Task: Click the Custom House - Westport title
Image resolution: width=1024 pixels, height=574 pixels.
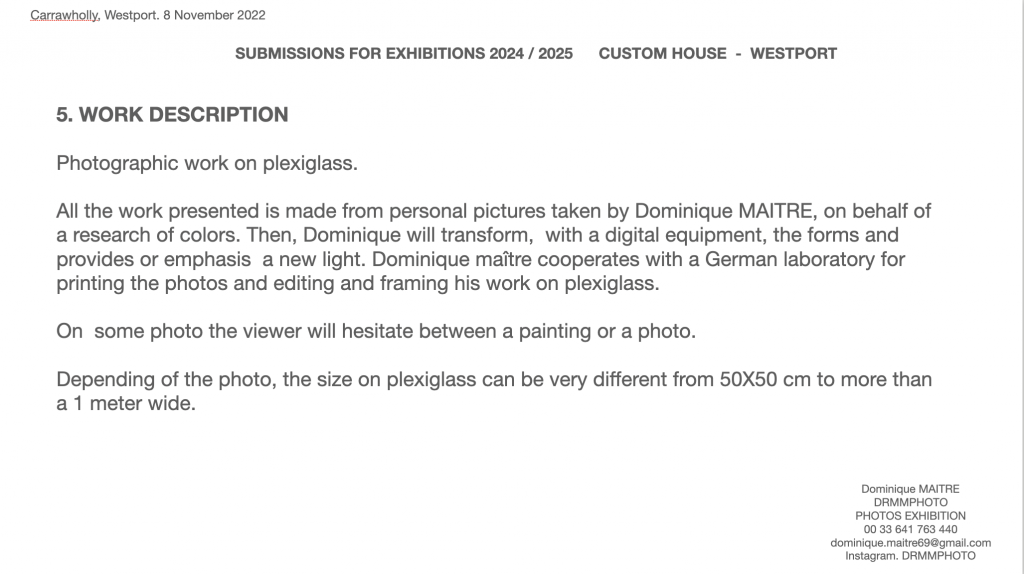Action: tap(717, 53)
